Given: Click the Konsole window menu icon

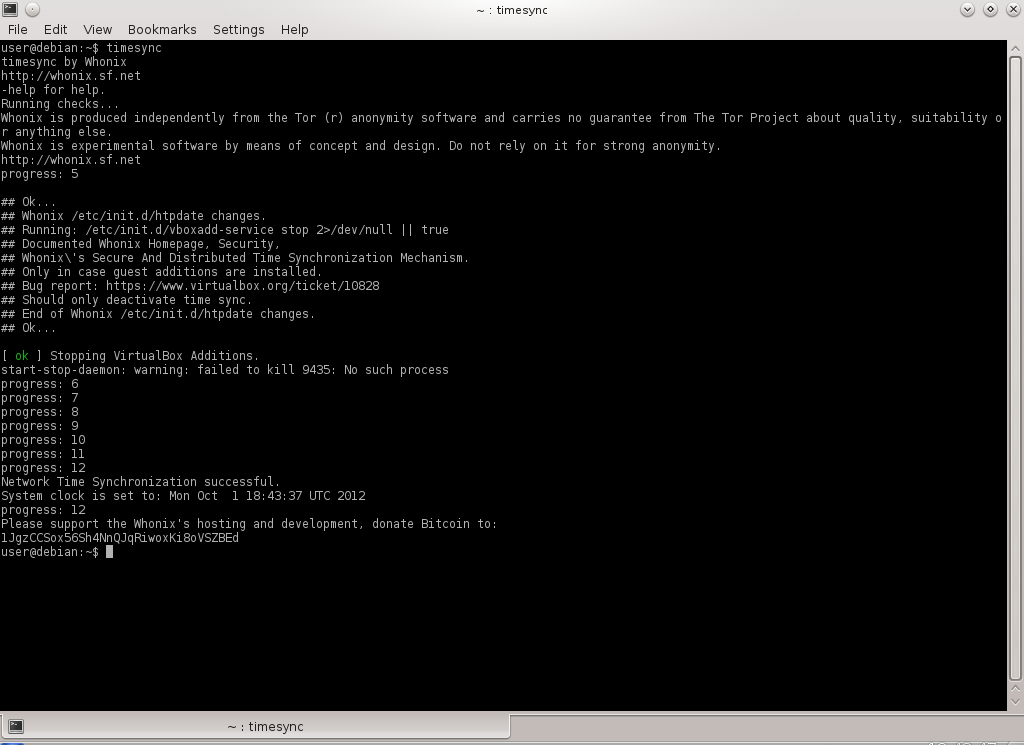Looking at the screenshot, I should click(x=10, y=9).
